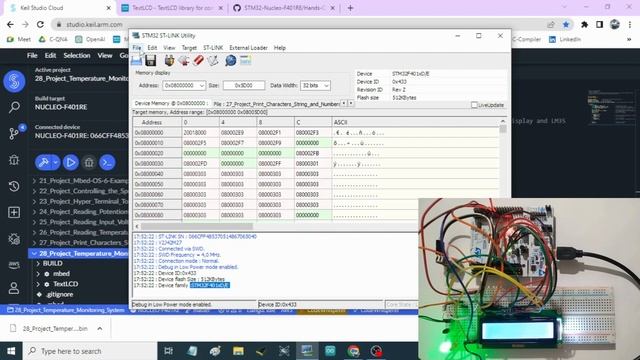Open ST-LINK menu
The height and width of the screenshot is (360, 640).
pos(213,48)
